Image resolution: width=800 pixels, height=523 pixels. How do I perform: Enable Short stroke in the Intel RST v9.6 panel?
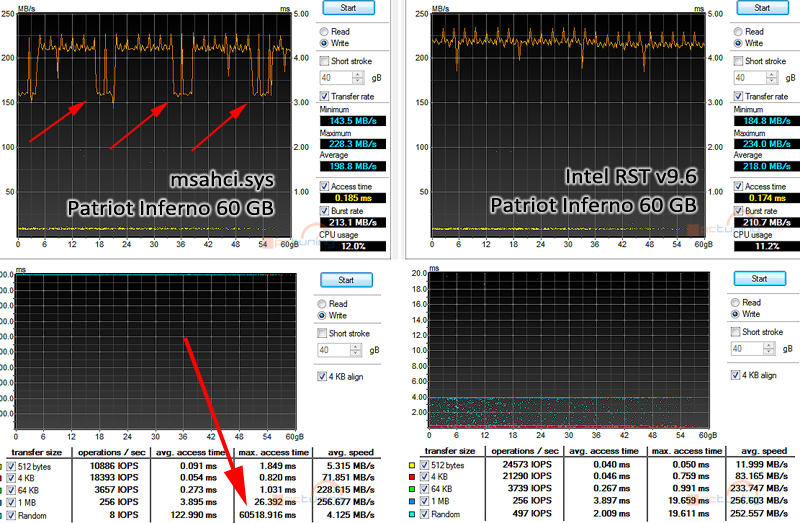tap(738, 61)
